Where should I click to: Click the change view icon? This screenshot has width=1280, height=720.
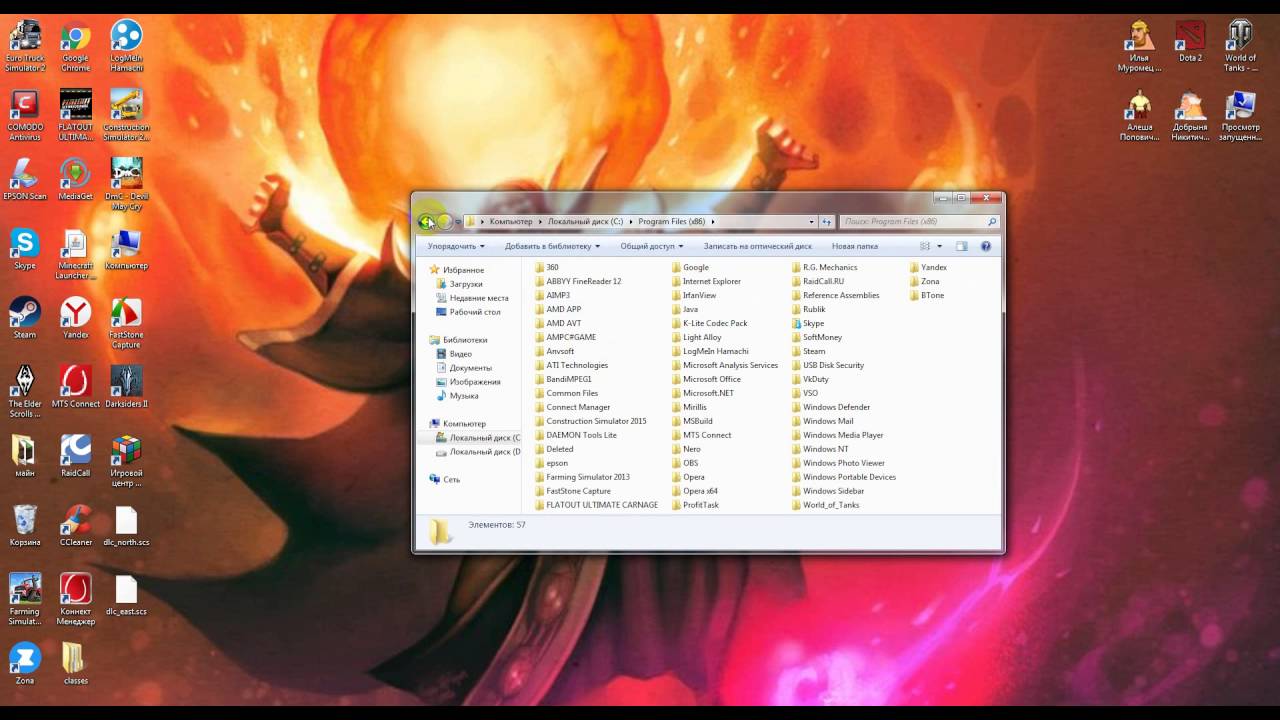coord(925,246)
